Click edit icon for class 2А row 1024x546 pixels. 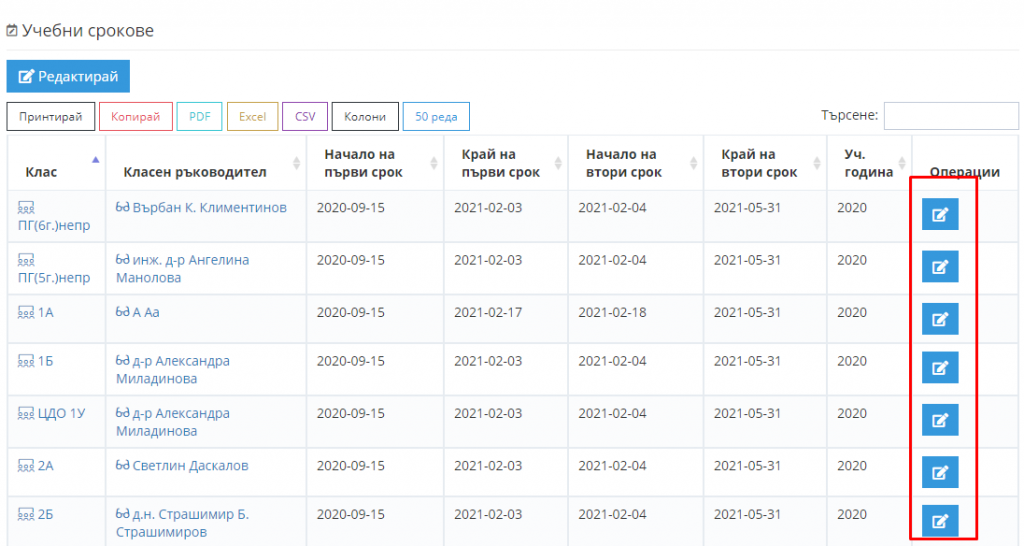coord(940,472)
